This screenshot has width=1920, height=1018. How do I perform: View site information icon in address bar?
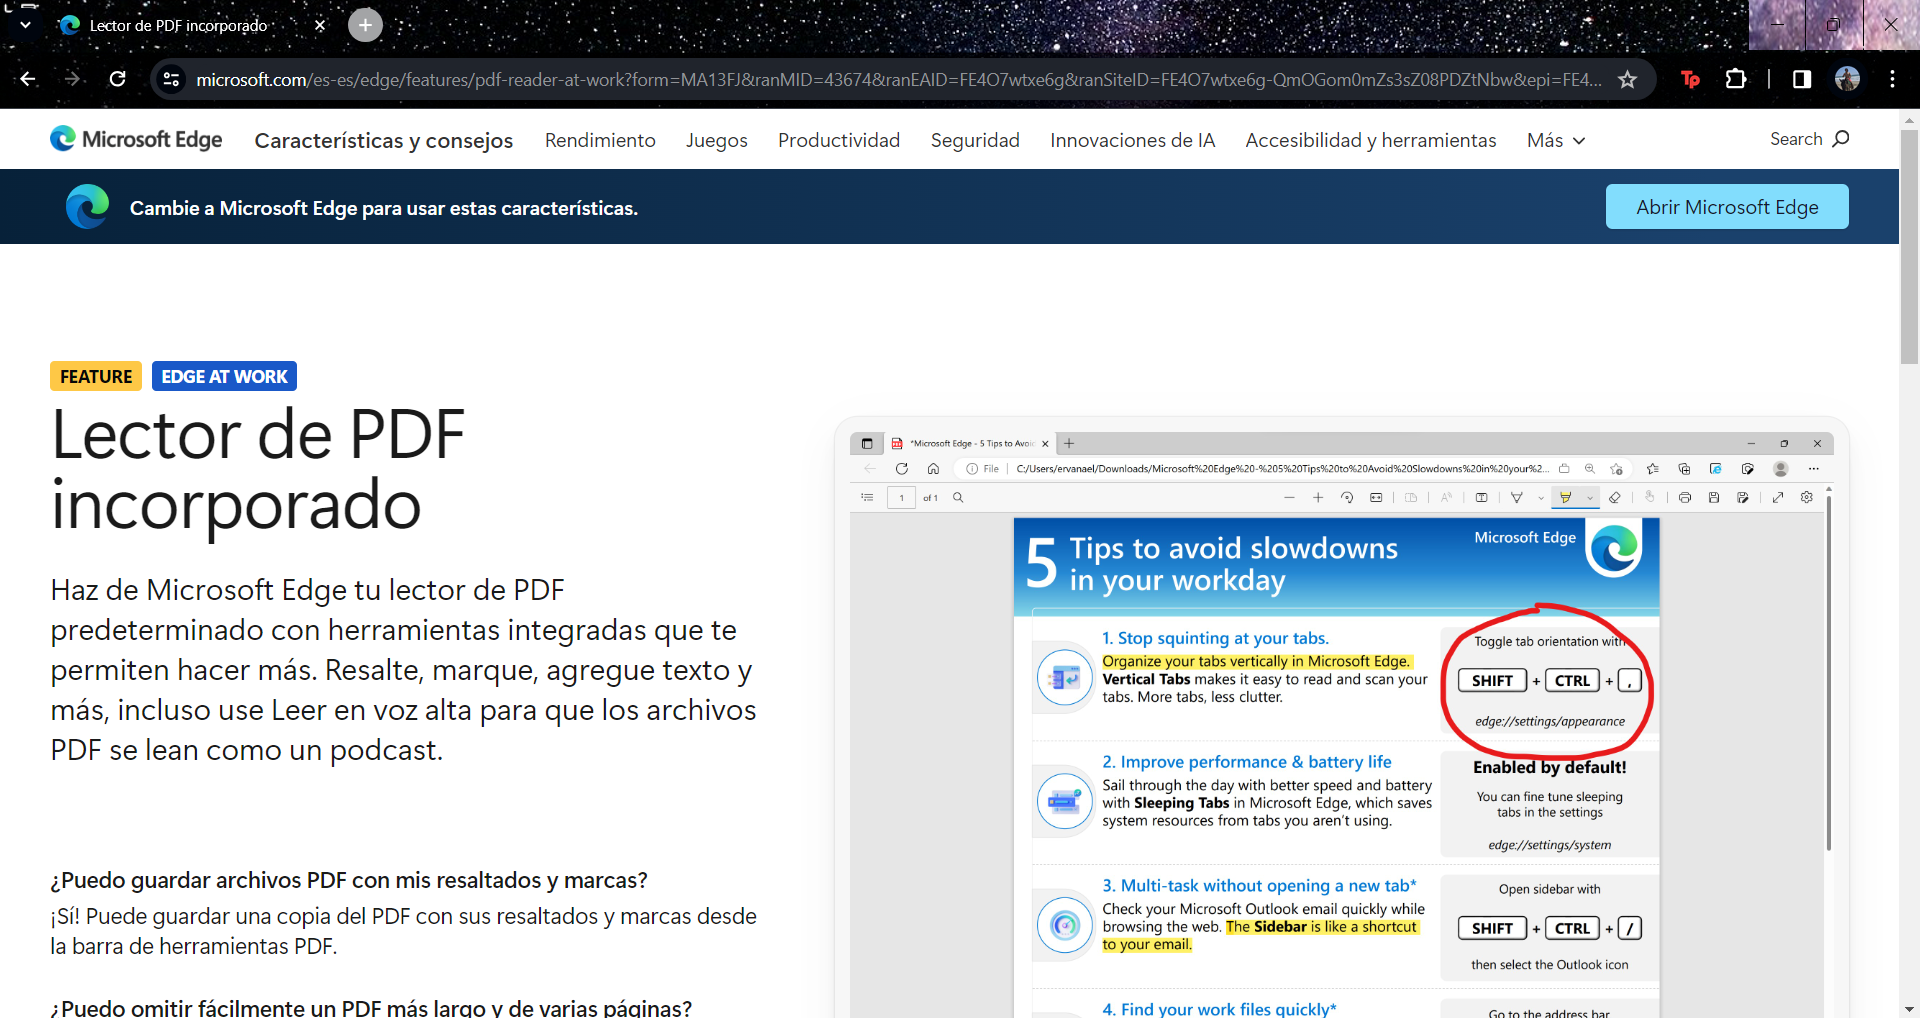tap(171, 79)
